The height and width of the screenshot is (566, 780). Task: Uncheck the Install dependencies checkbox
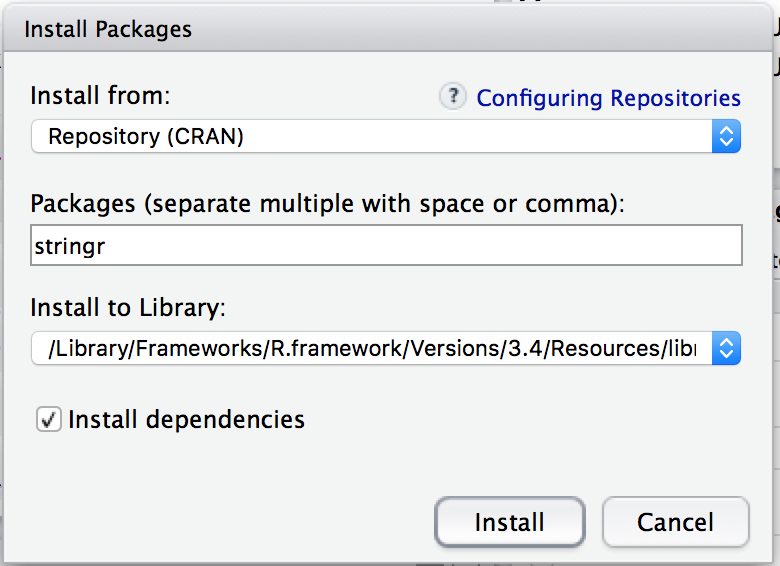[x=48, y=419]
